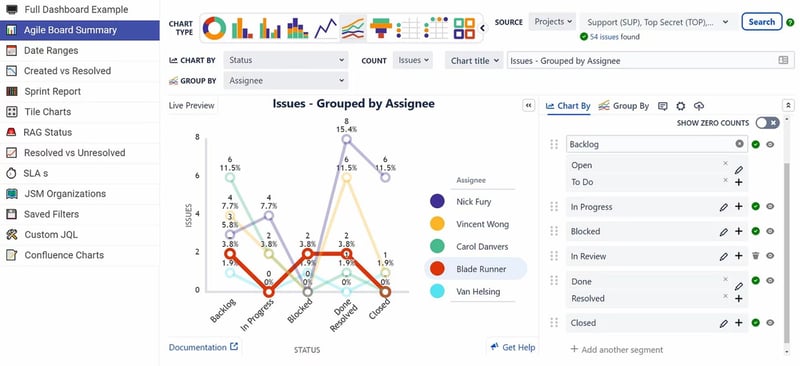Open the Projects source dropdown
This screenshot has width=800, height=366.
553,22
